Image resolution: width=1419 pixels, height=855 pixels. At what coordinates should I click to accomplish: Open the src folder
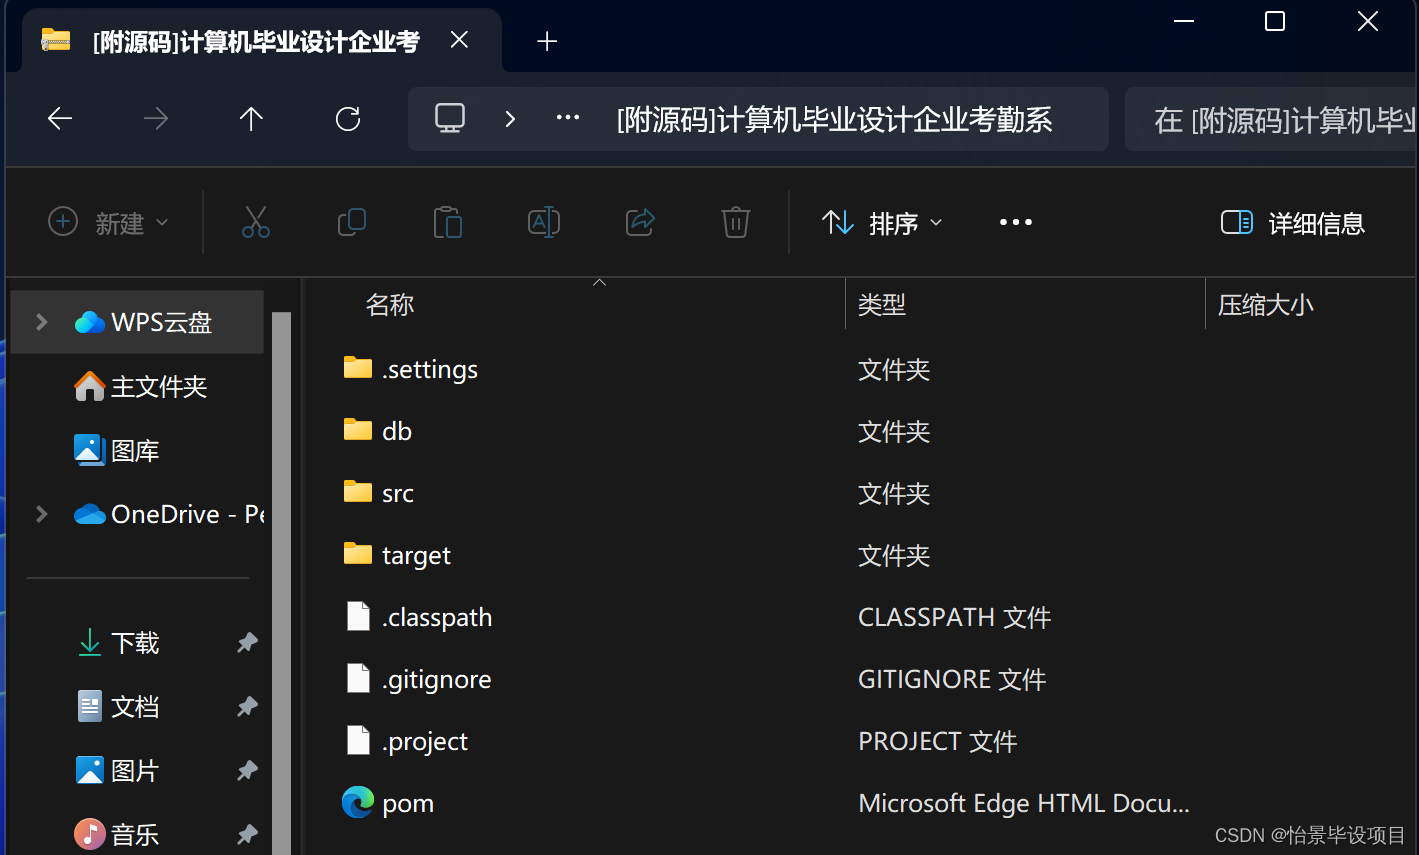point(397,492)
